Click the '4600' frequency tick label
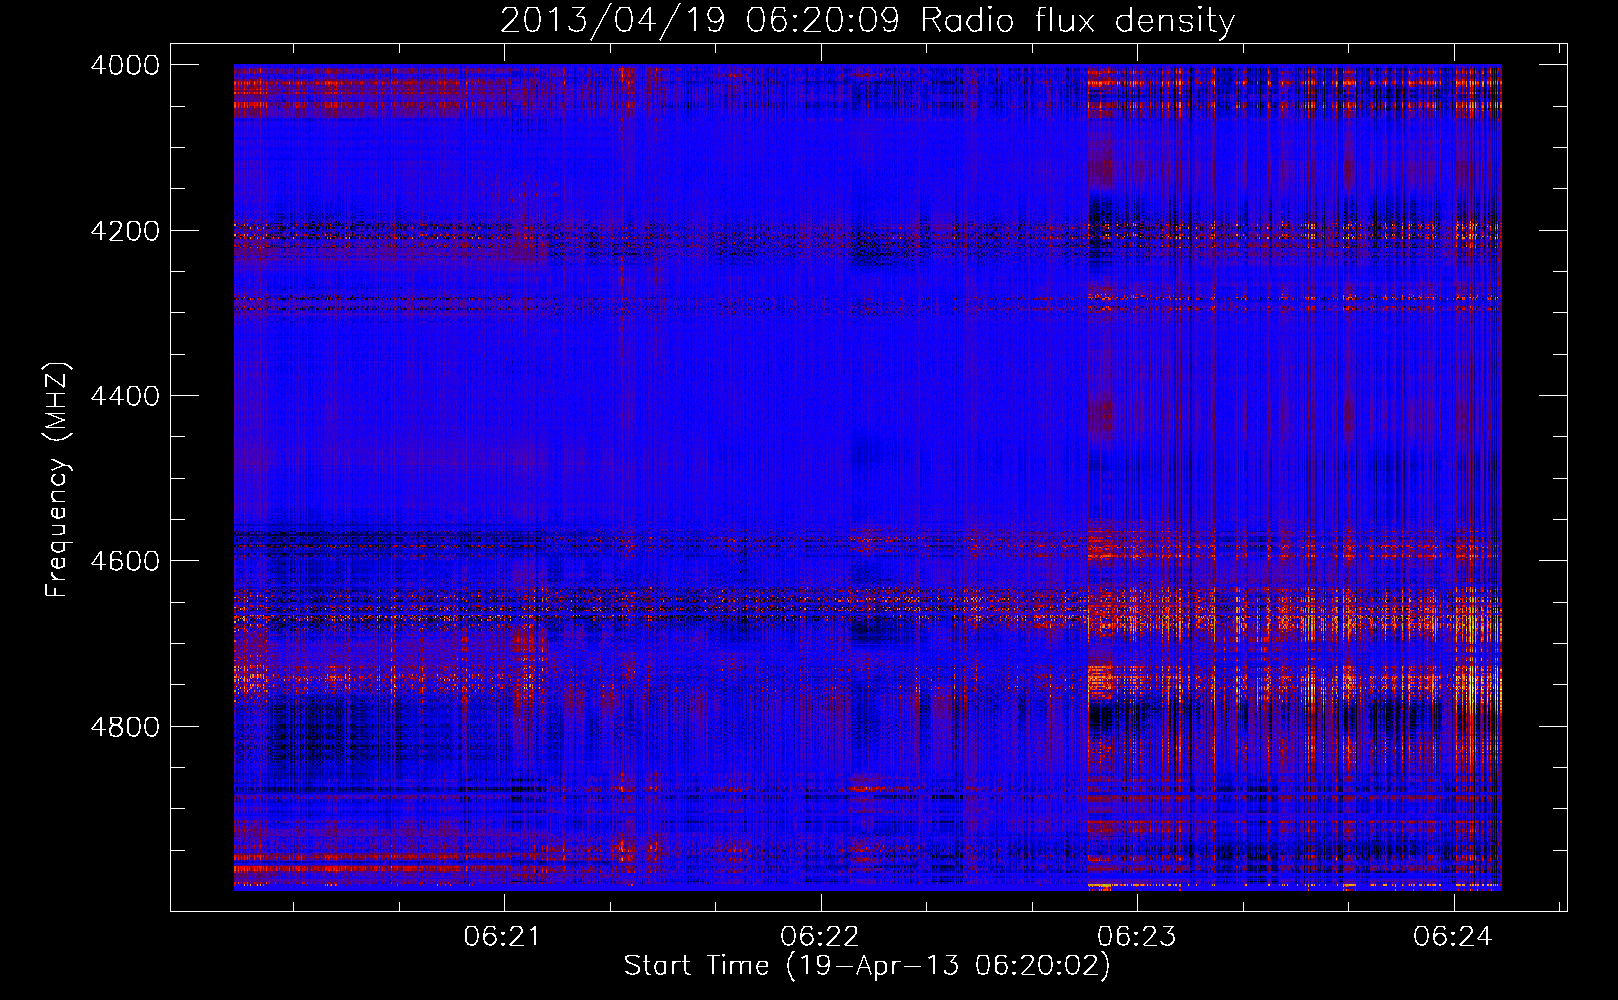Image resolution: width=1618 pixels, height=1000 pixels. point(125,561)
